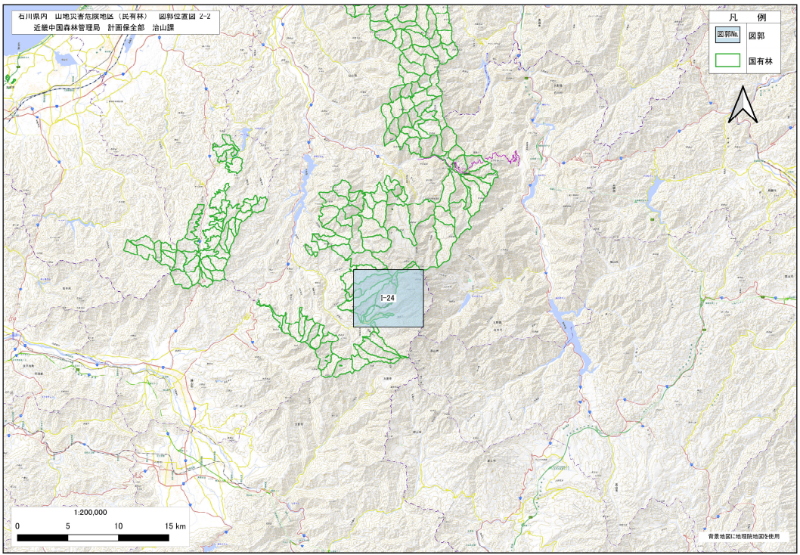Click the 凡例 legend heading
The width and height of the screenshot is (800, 555).
pos(745,17)
